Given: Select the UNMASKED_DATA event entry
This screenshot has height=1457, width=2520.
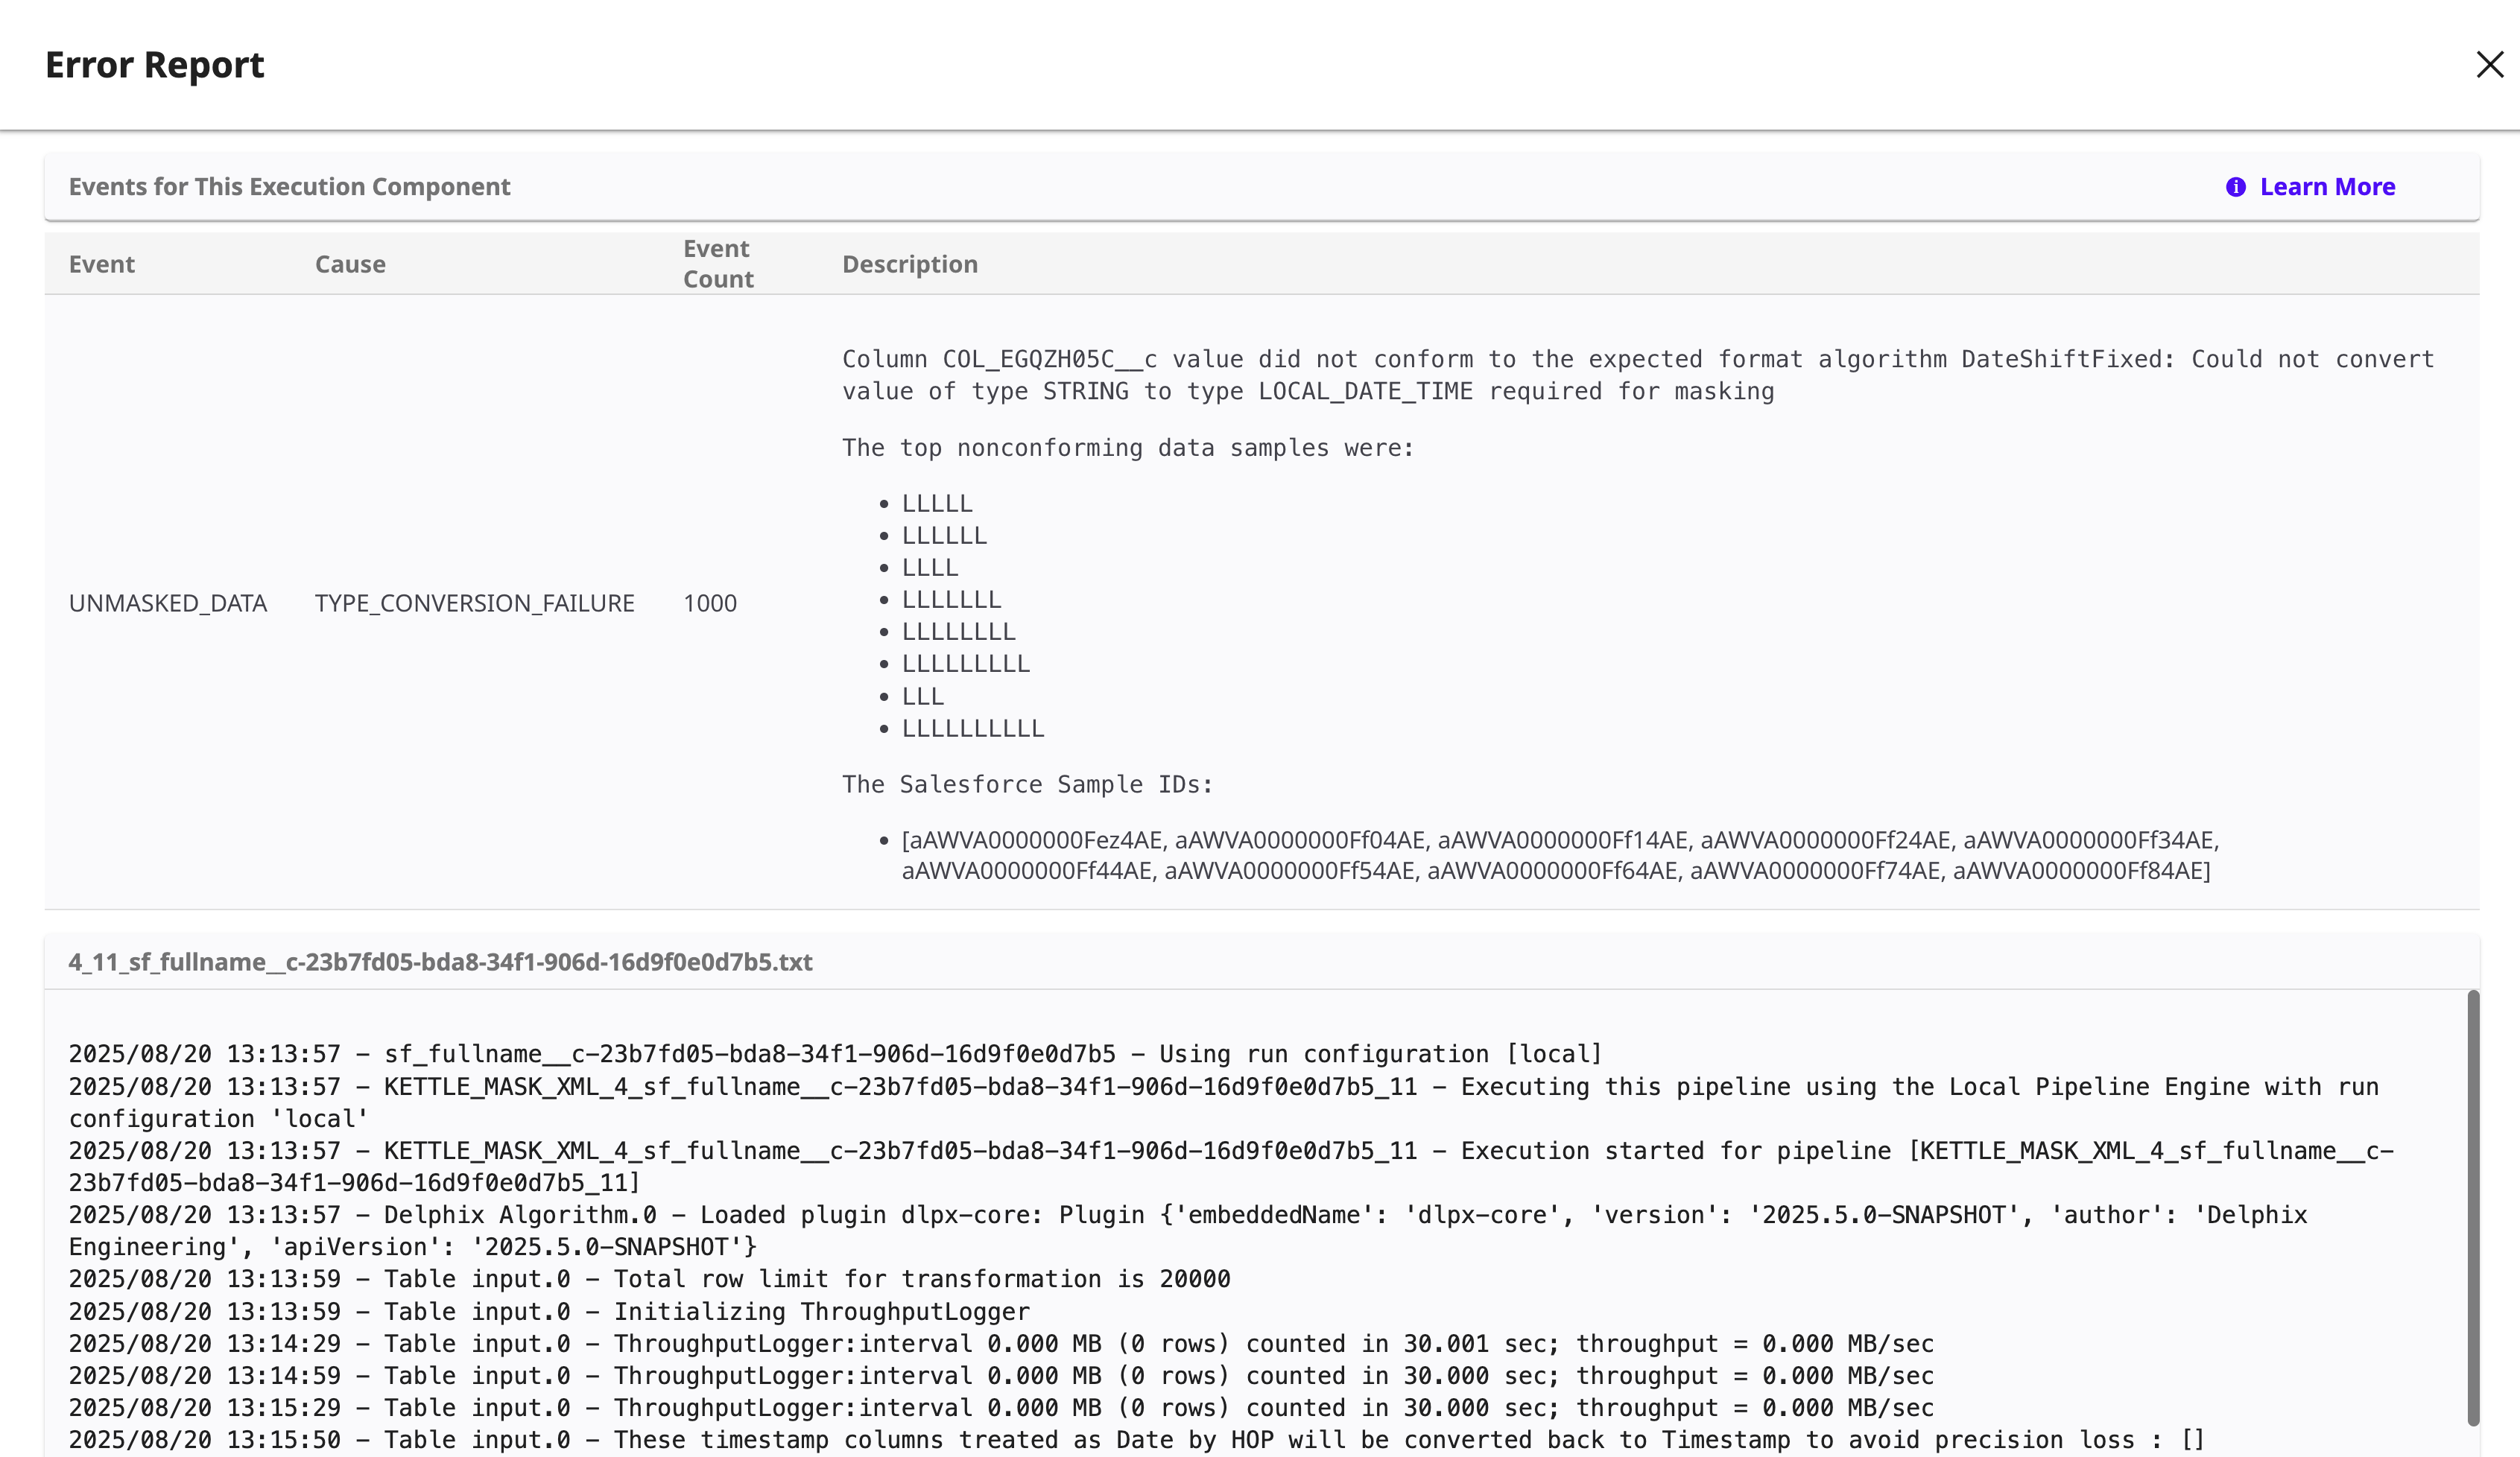Looking at the screenshot, I should click(168, 602).
